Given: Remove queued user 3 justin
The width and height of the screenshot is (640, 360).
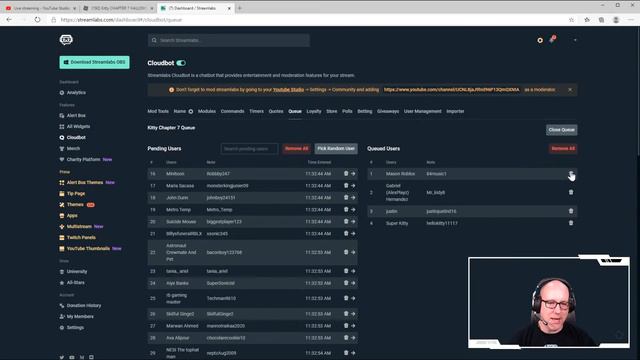Looking at the screenshot, I should tap(571, 211).
